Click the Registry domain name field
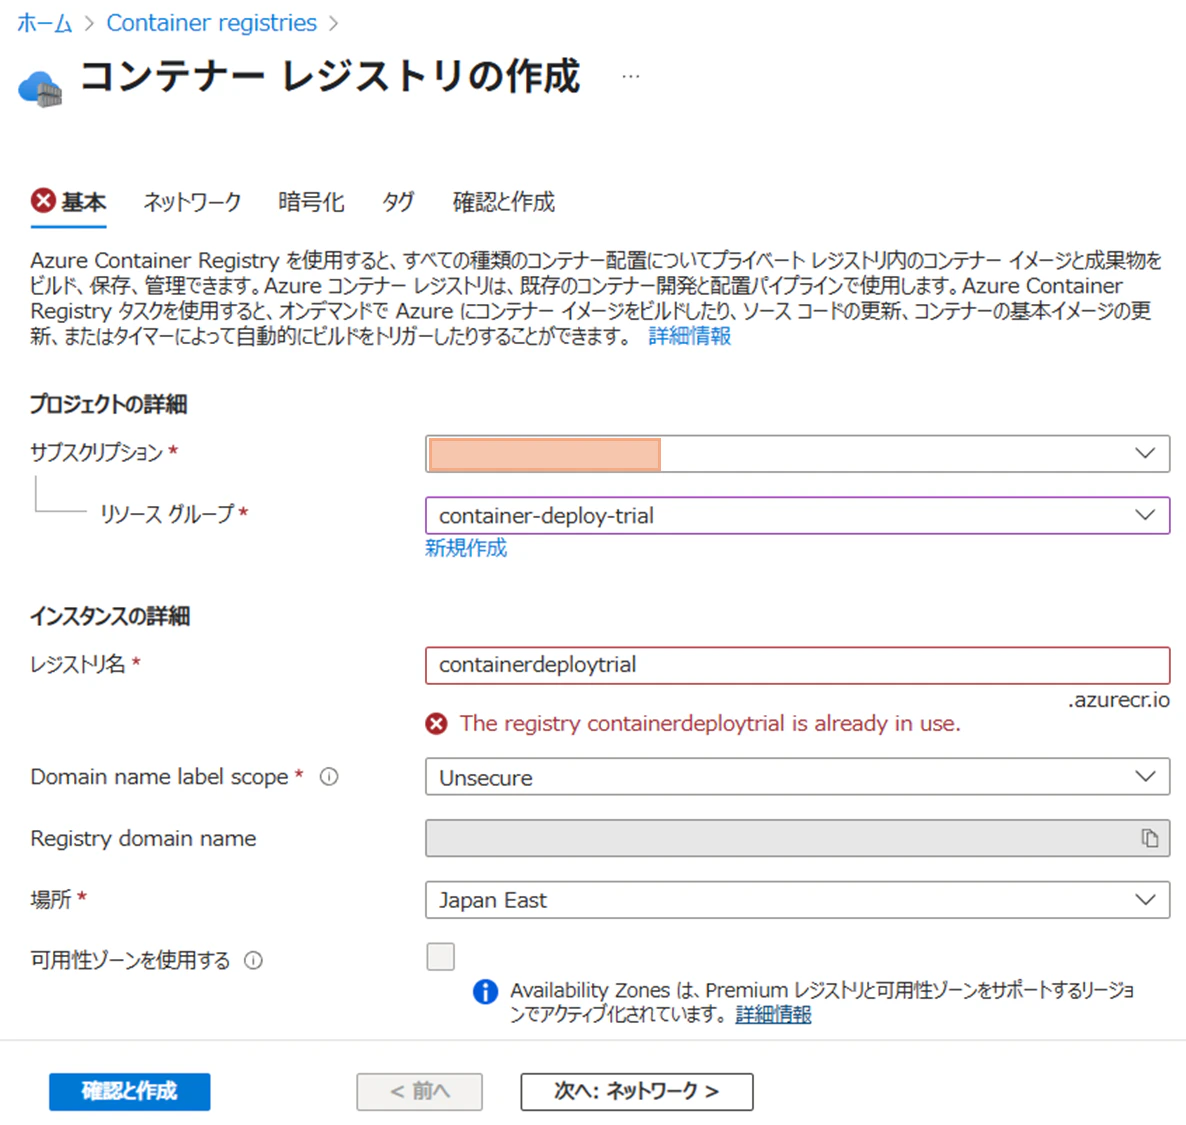 coord(797,838)
